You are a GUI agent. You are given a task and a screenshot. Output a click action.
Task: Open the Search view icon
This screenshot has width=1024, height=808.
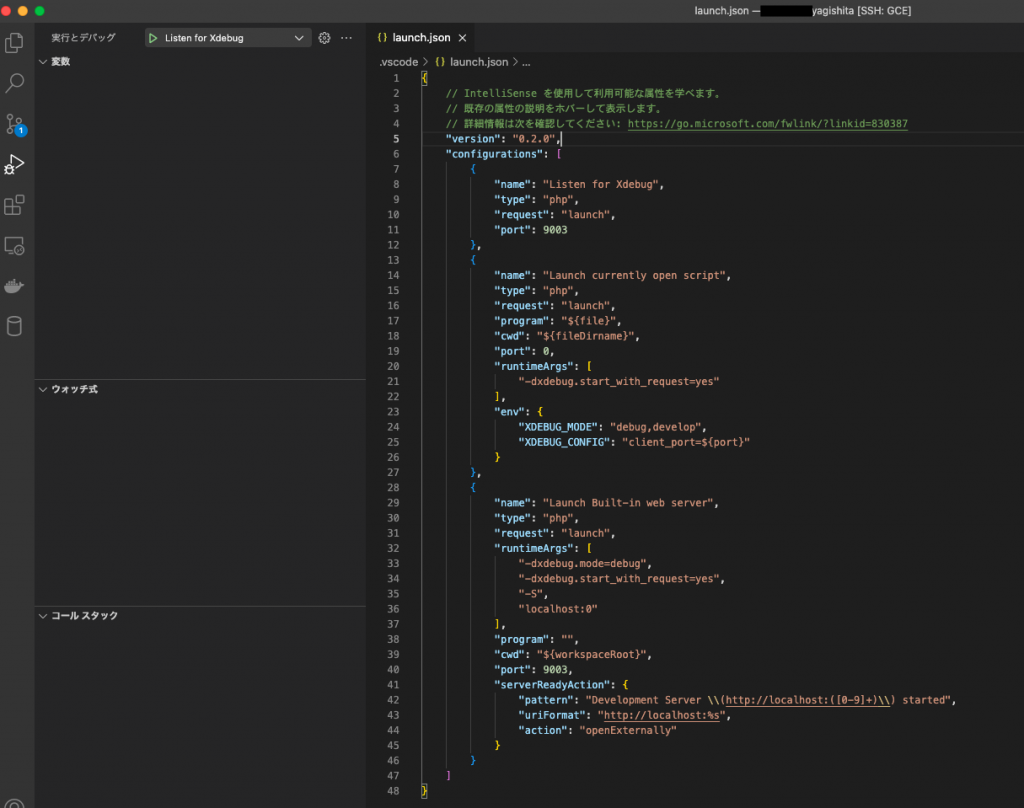15,83
